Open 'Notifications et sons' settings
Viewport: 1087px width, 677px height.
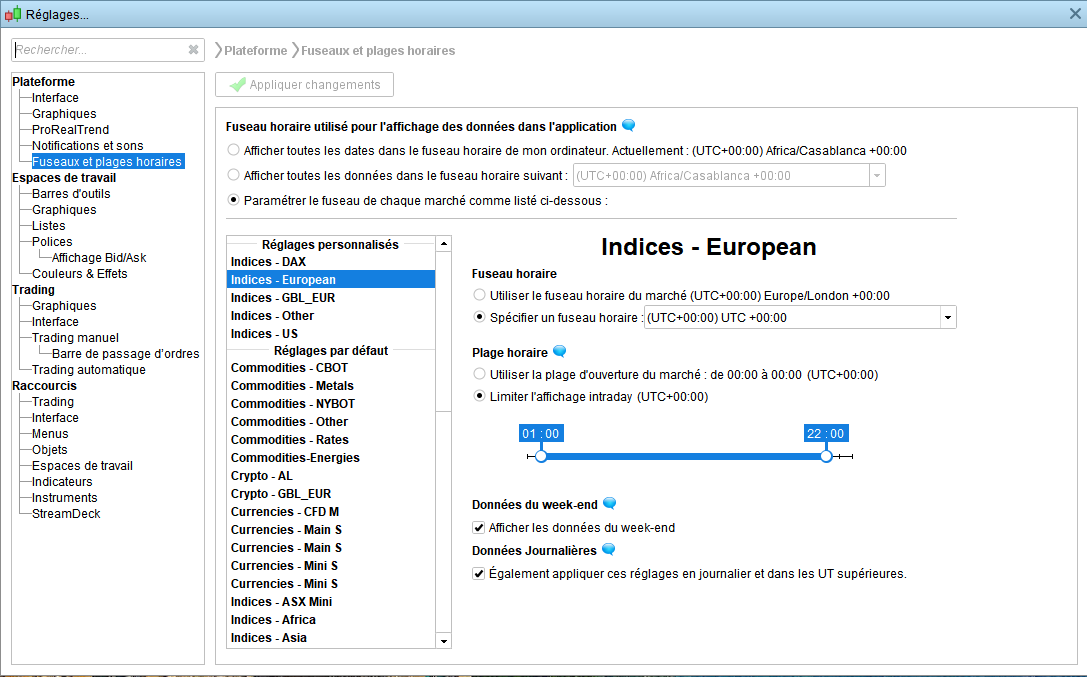[87, 146]
